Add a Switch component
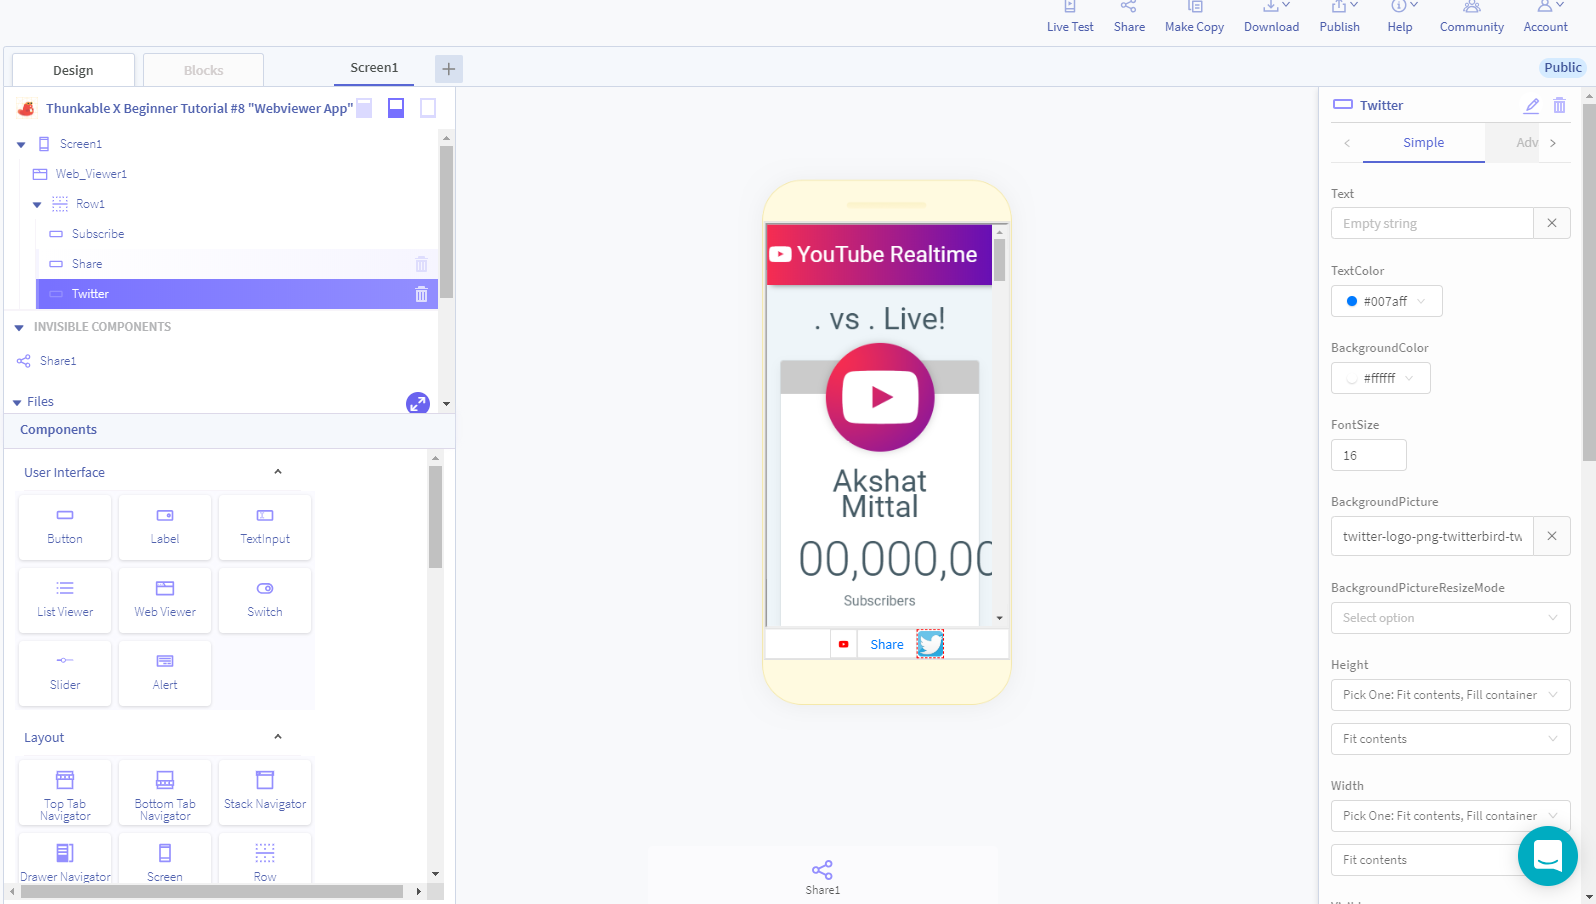This screenshot has height=904, width=1596. [265, 600]
